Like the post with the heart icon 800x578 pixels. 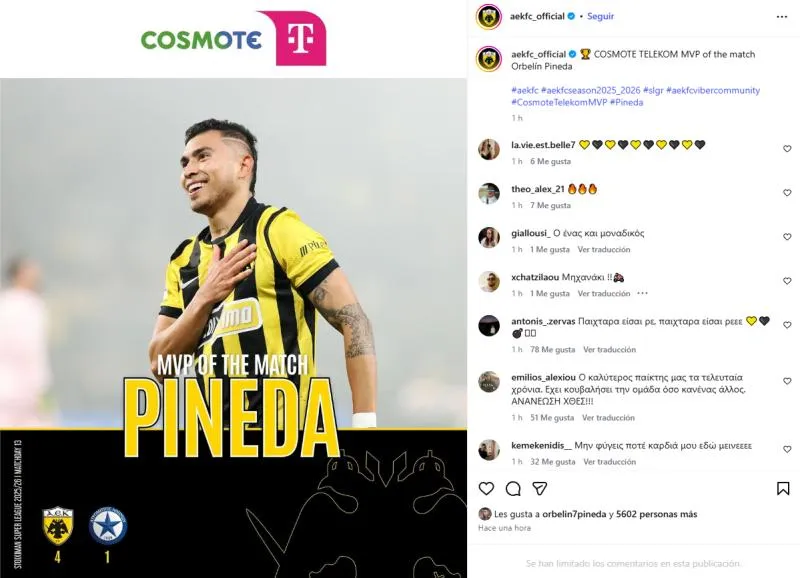click(x=486, y=488)
